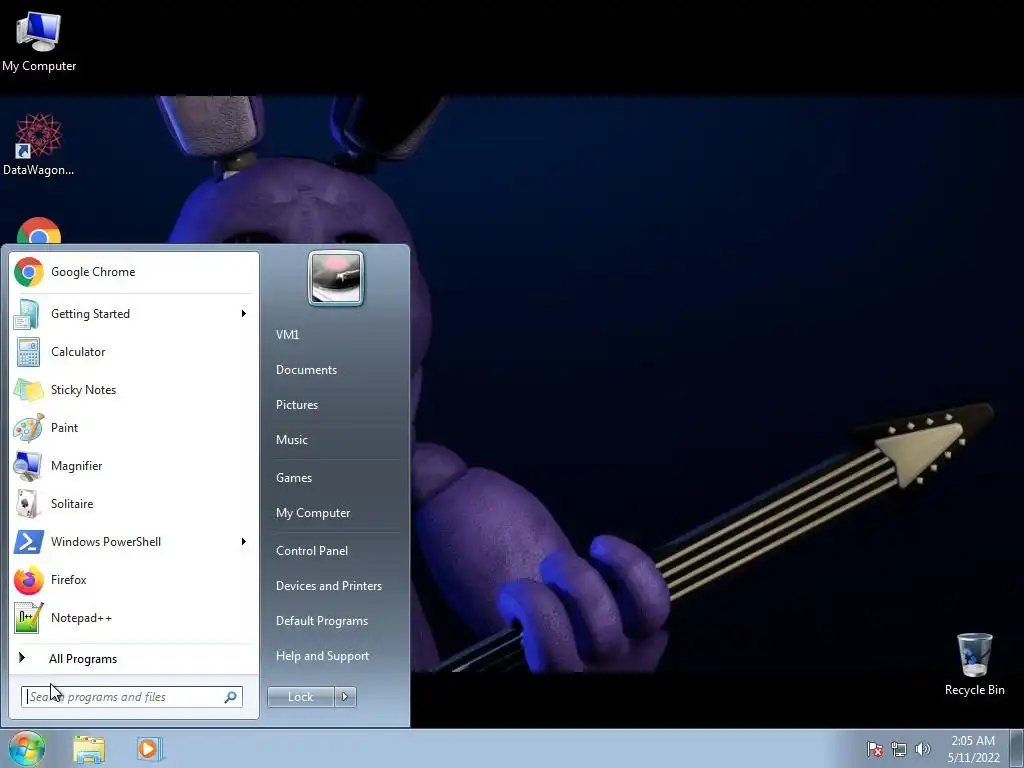This screenshot has width=1024, height=768.
Task: Open Firefox from the Start menu
Action: point(133,580)
